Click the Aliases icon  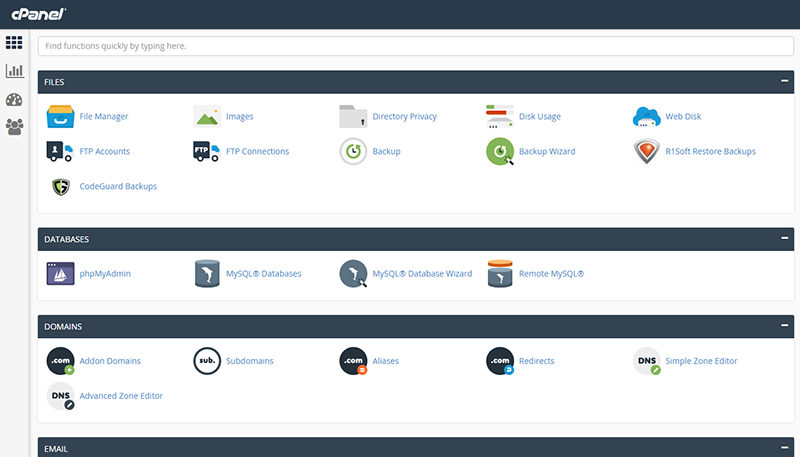tap(353, 361)
